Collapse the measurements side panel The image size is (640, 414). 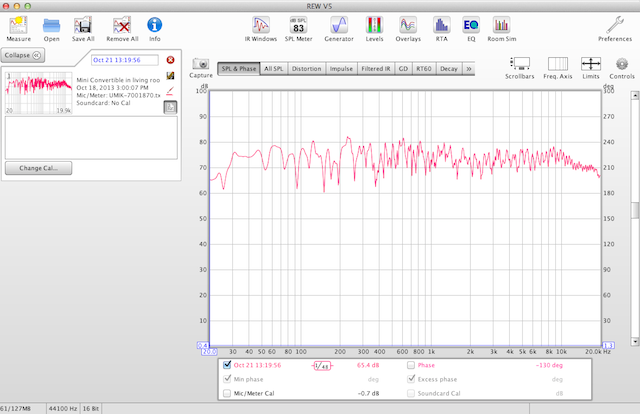click(22, 55)
